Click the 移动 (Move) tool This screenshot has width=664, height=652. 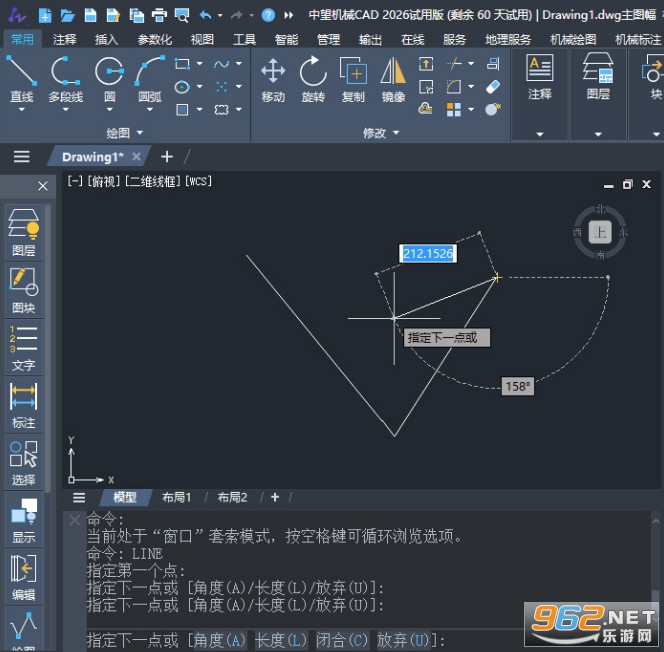273,79
